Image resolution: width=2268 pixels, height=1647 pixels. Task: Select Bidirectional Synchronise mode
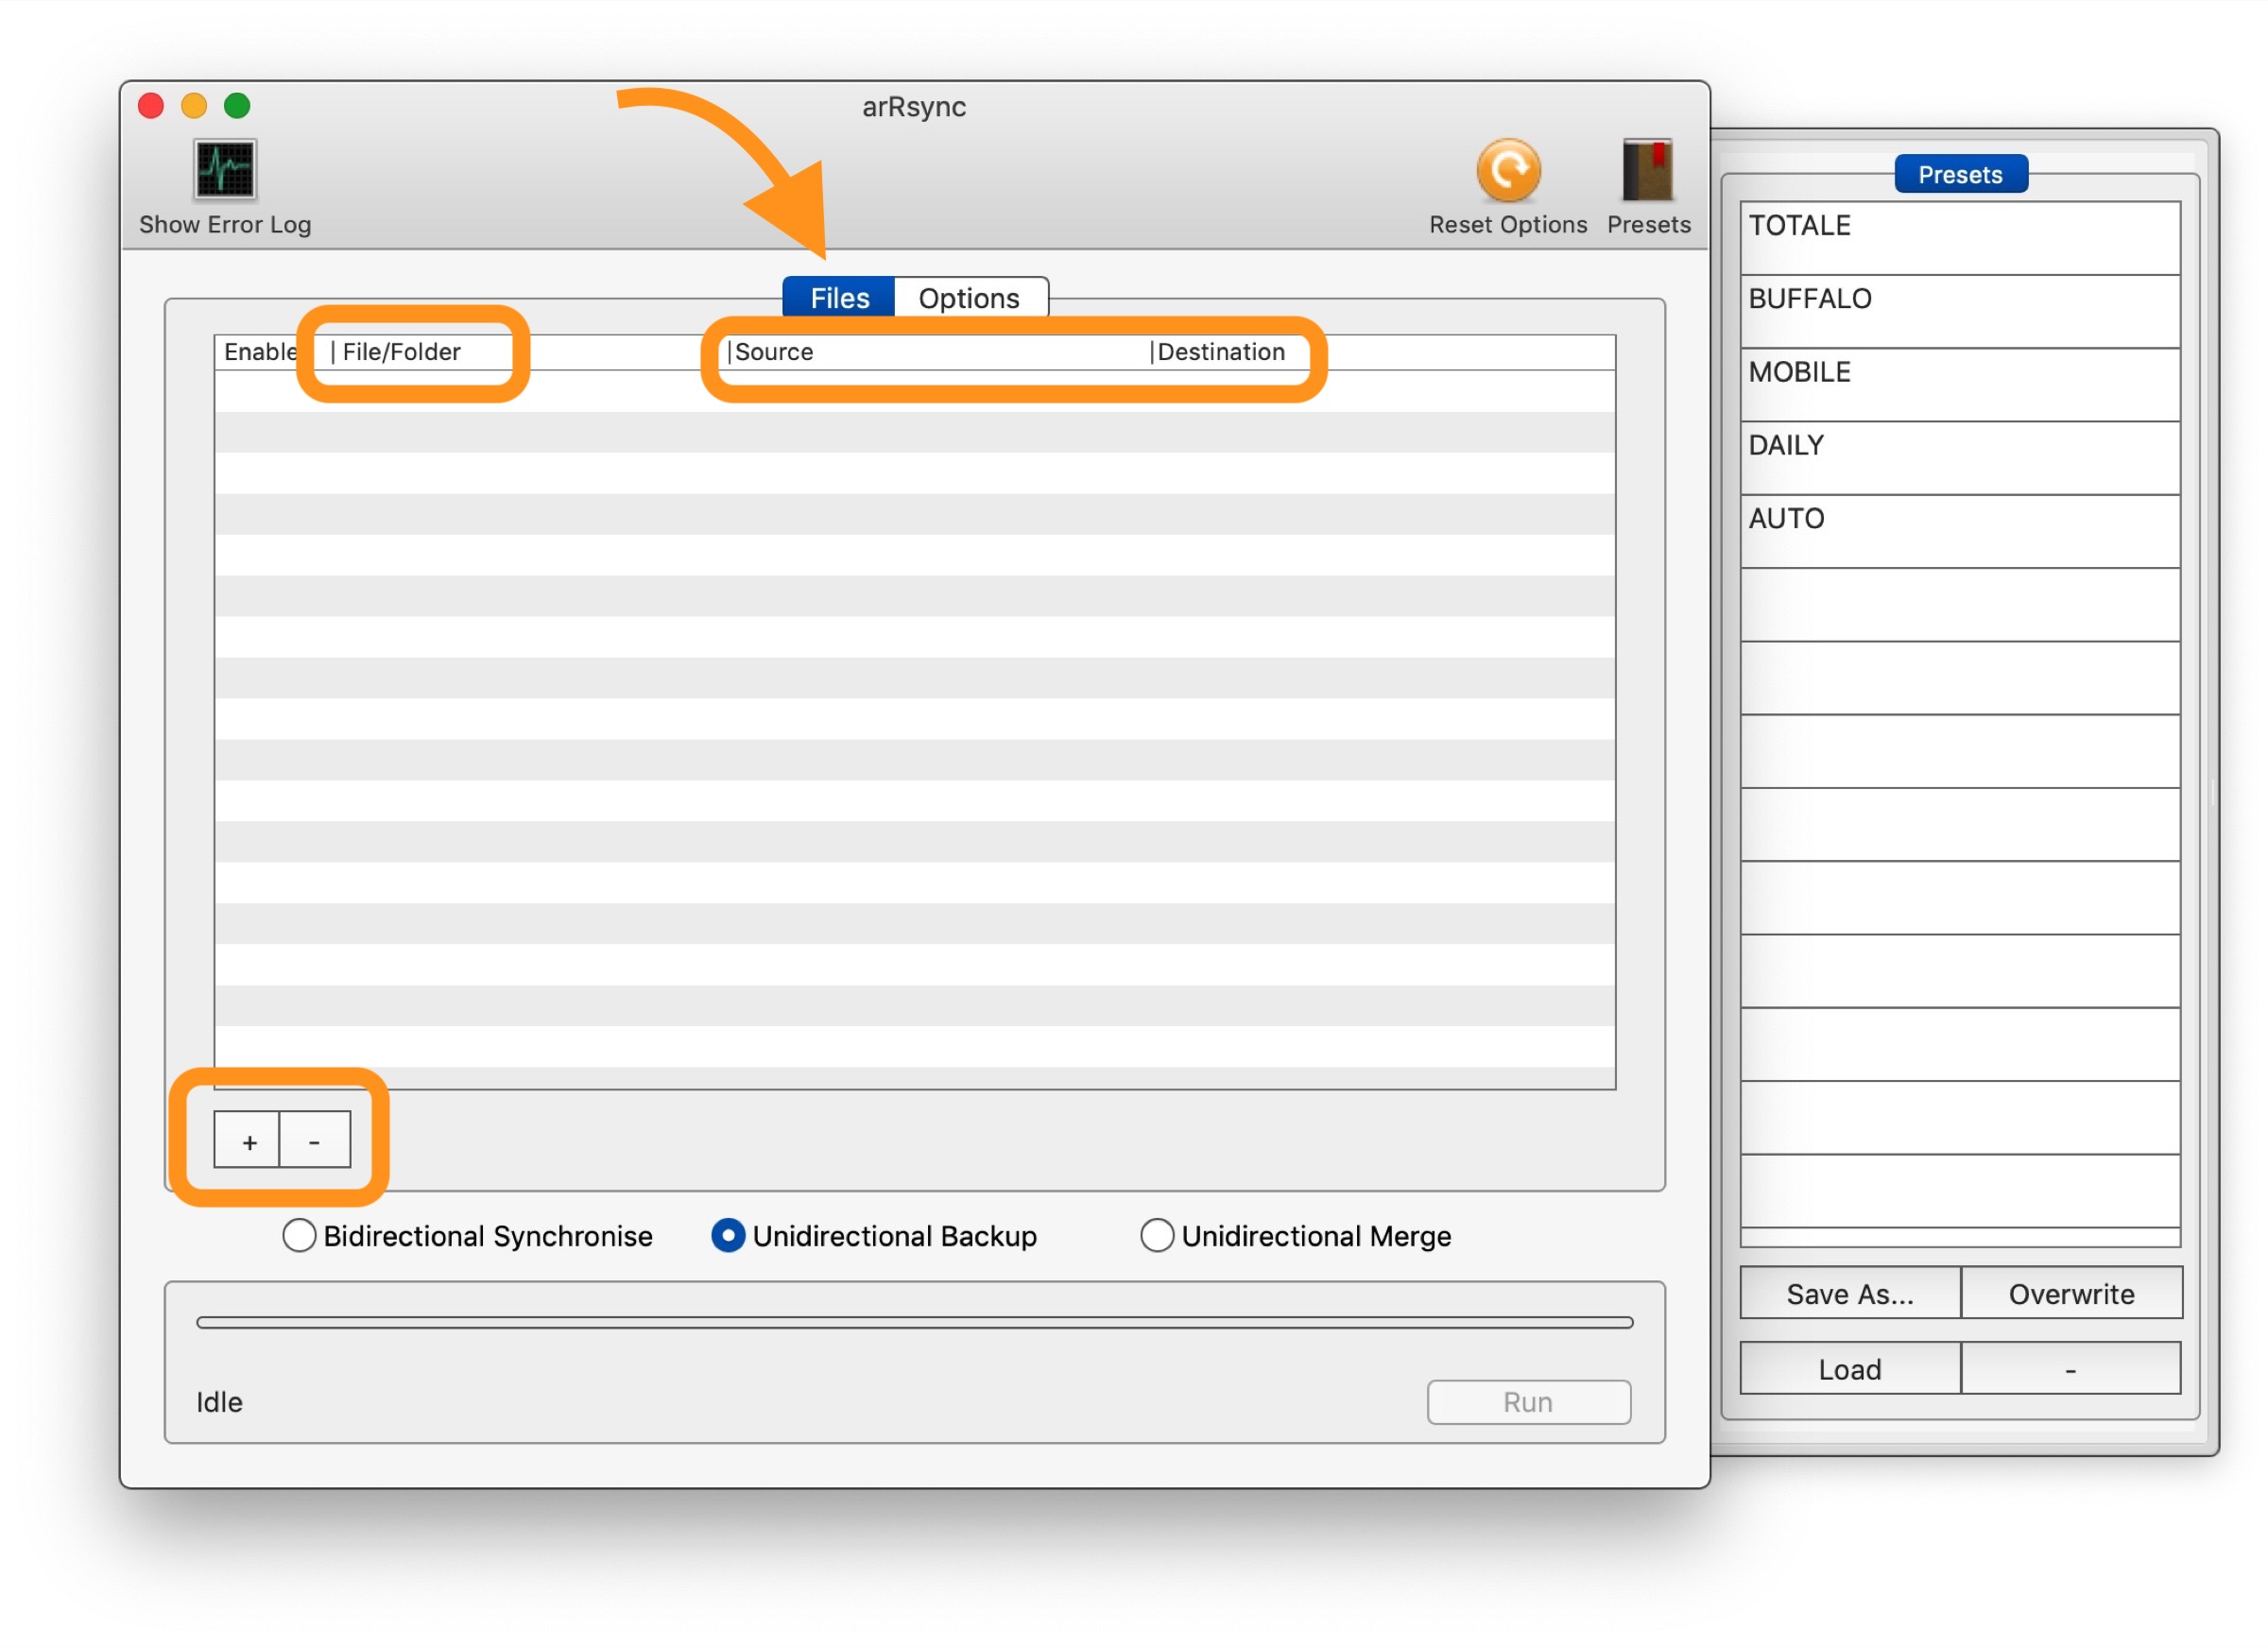[x=299, y=1236]
